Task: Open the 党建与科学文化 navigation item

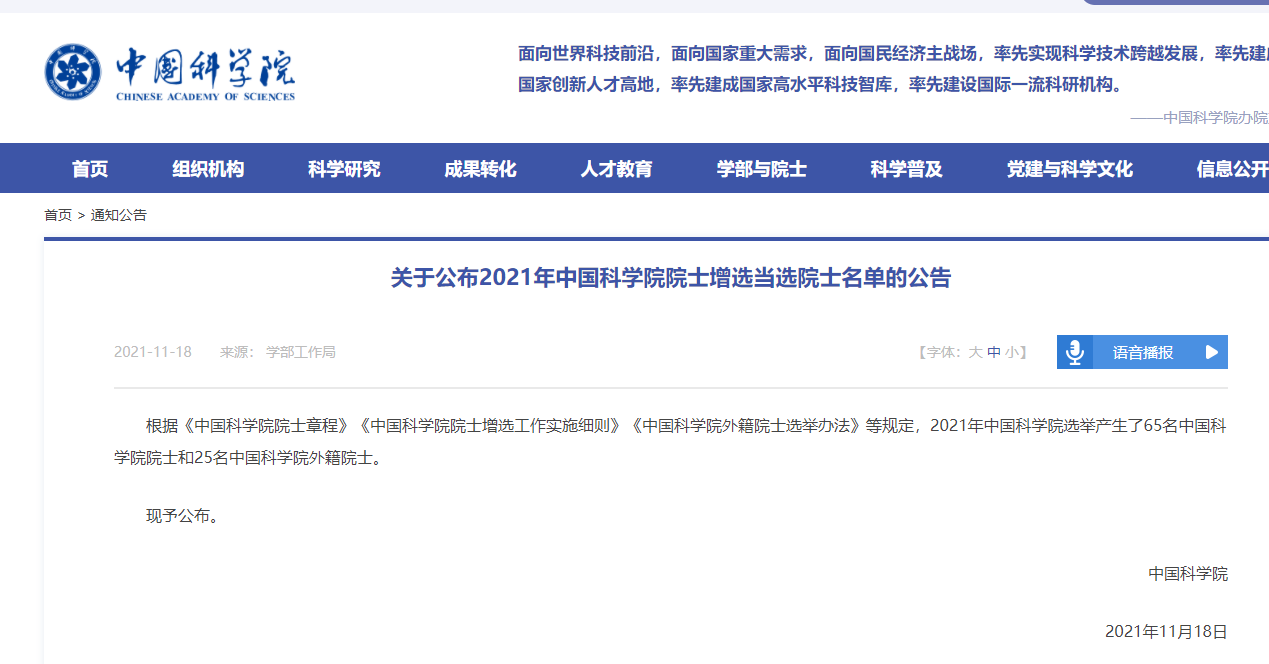Action: point(1070,169)
